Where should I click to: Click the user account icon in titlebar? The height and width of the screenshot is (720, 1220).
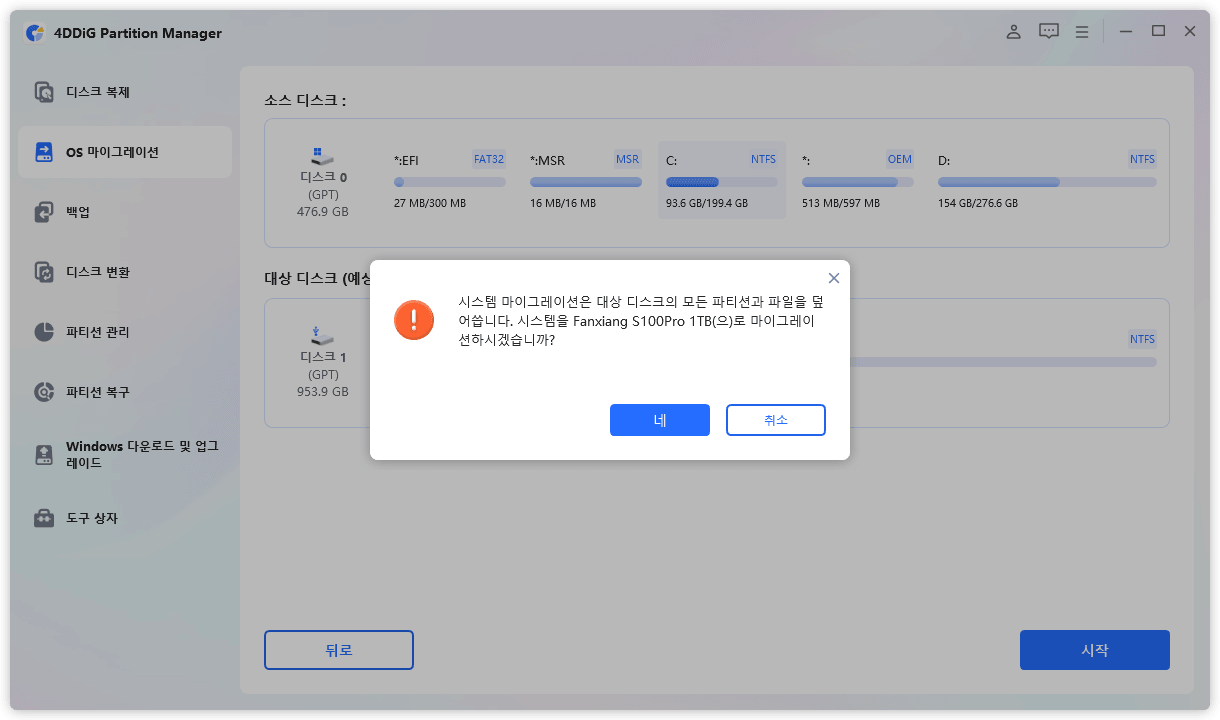(1013, 31)
